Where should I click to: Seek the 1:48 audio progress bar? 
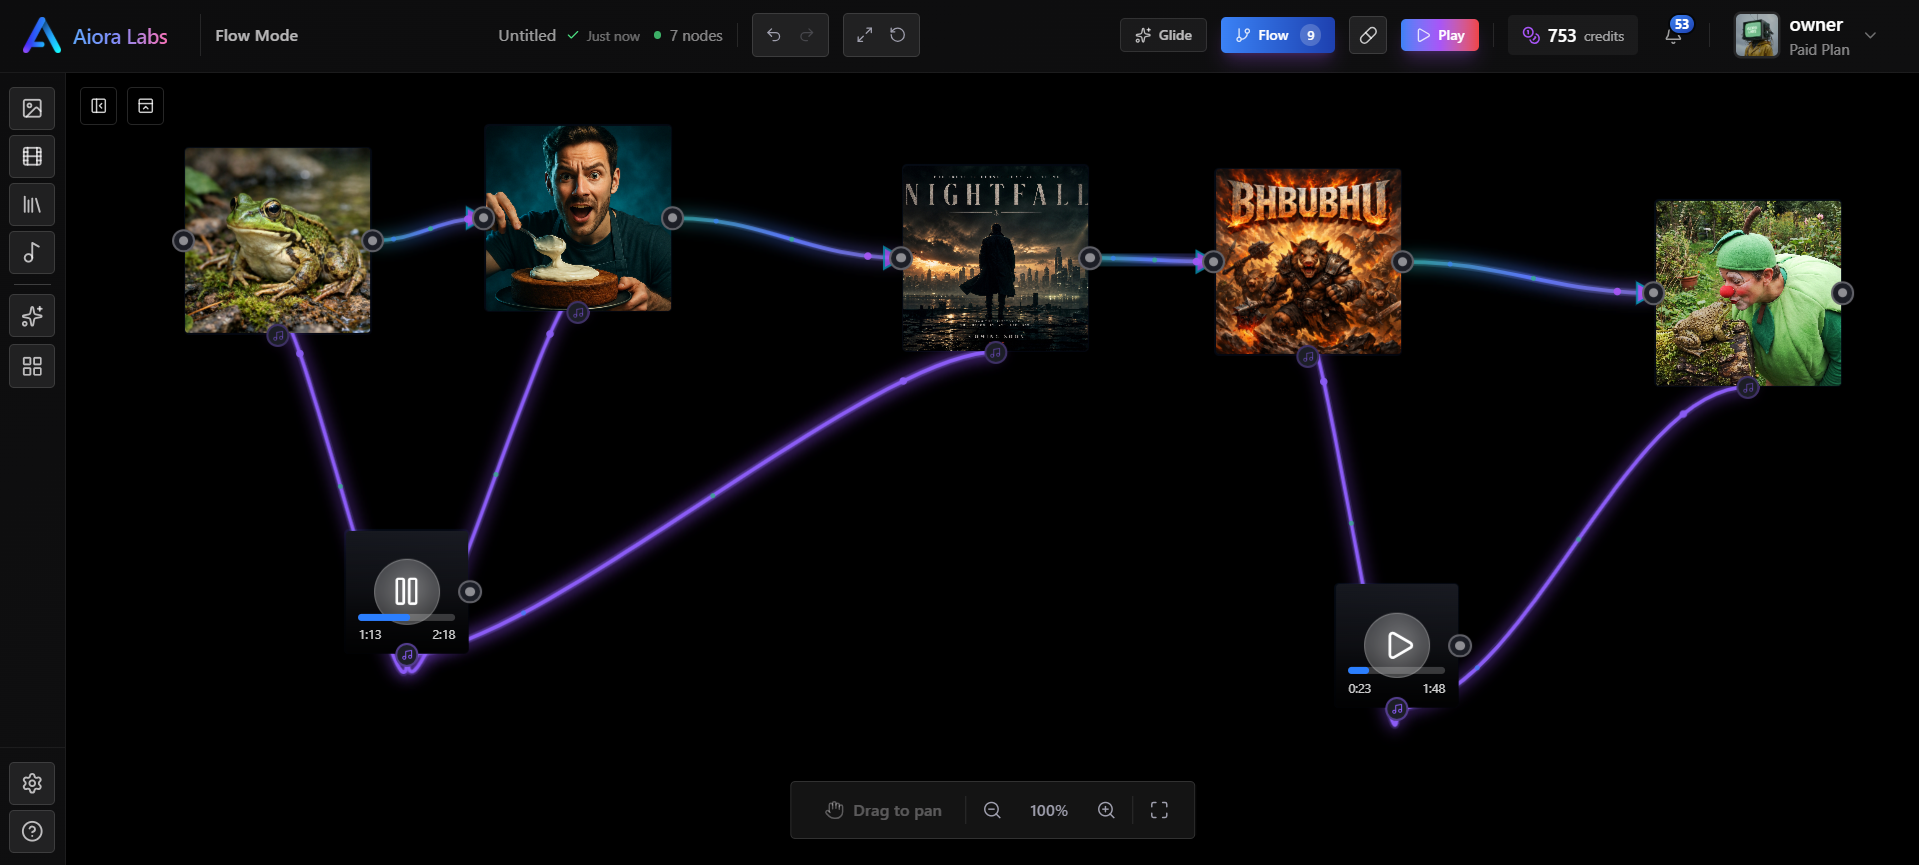click(x=1396, y=671)
